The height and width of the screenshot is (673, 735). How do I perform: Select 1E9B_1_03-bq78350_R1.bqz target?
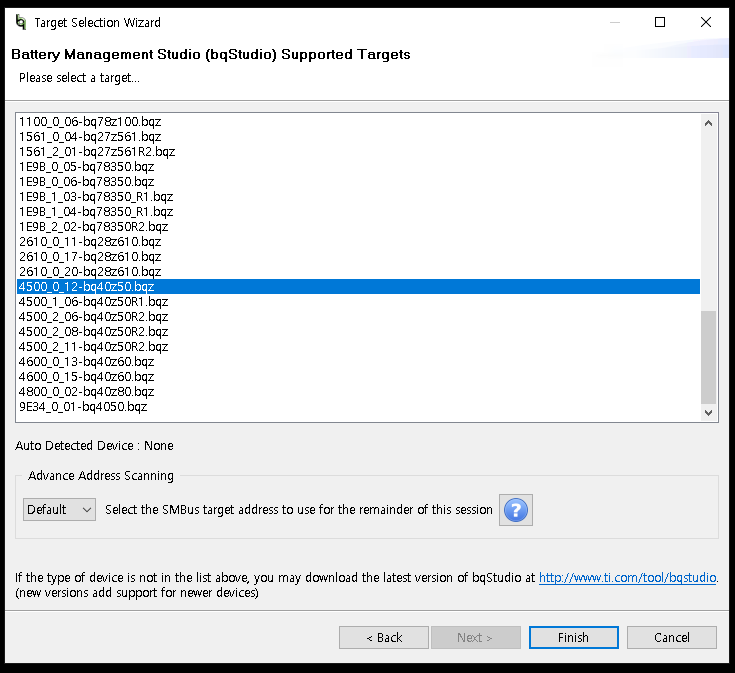tap(359, 197)
